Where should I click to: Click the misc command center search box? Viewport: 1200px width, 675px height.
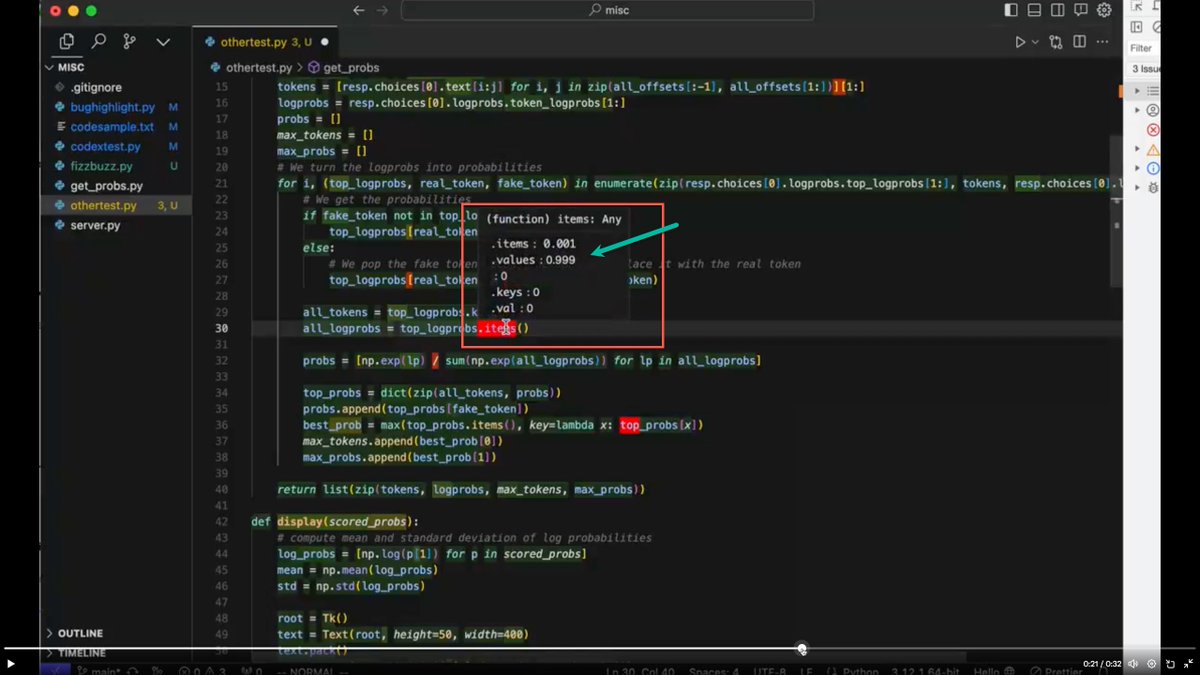(x=607, y=10)
